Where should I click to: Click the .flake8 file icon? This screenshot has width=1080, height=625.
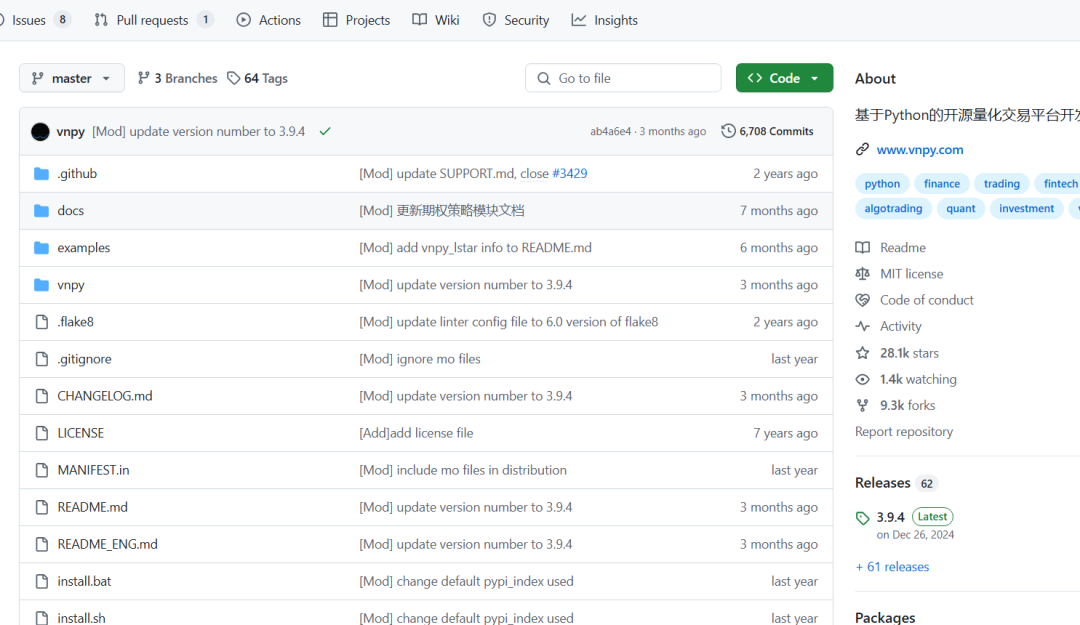coord(42,322)
